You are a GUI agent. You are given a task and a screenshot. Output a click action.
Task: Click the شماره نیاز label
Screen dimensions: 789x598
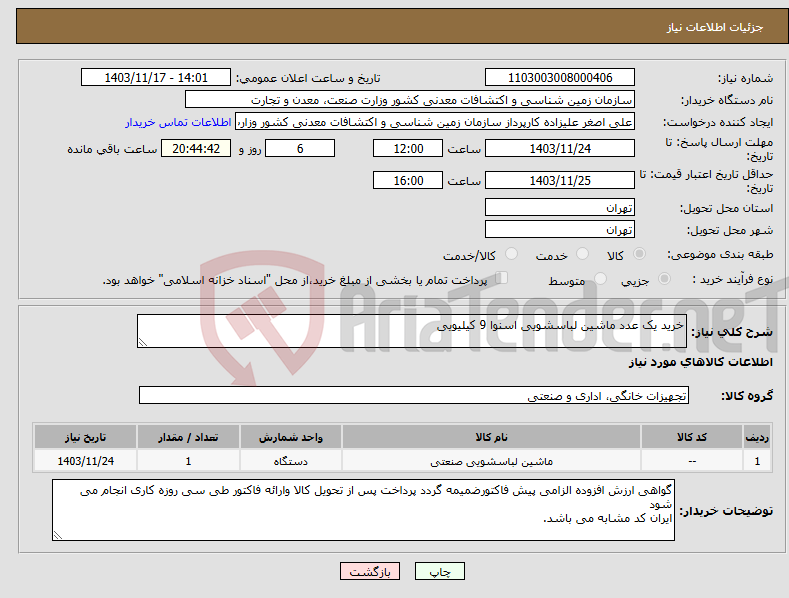pyautogui.click(x=745, y=79)
